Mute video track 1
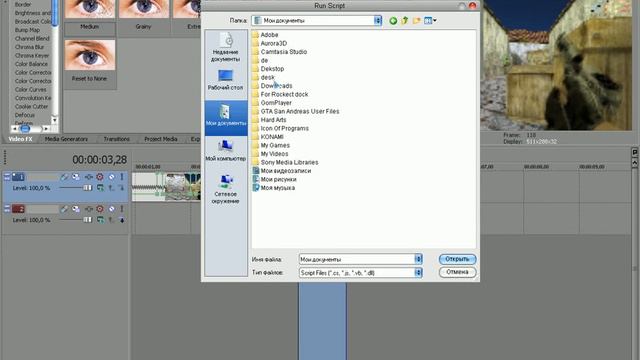This screenshot has width=640, height=360. click(x=111, y=177)
